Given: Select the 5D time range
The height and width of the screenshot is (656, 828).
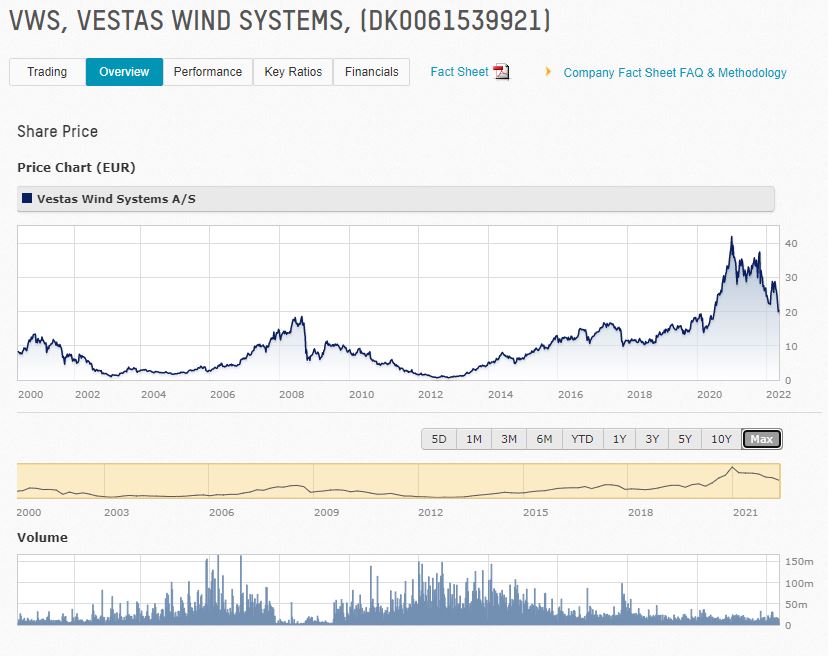Looking at the screenshot, I should click(x=439, y=438).
